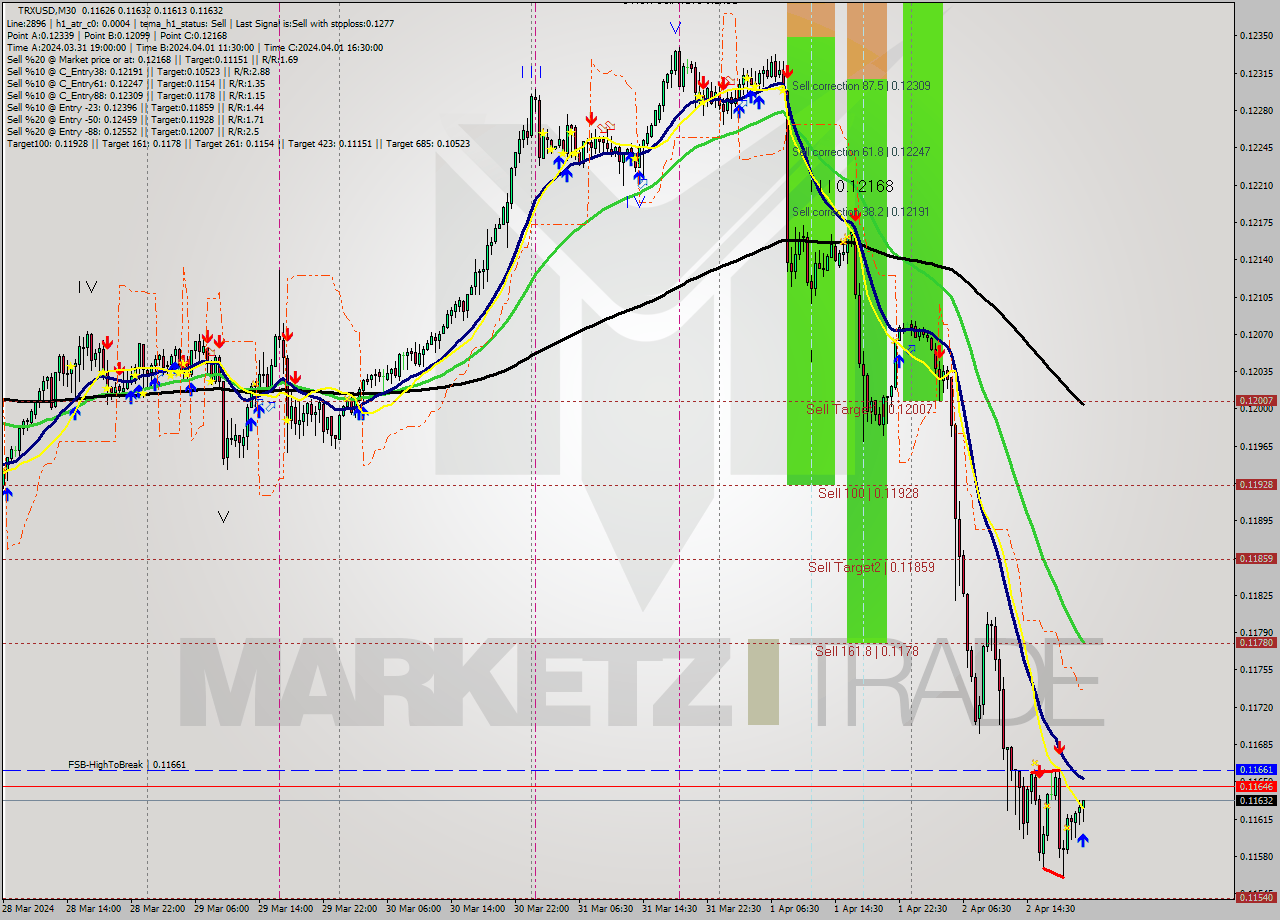Click the '28 Mar 2024' date on time axis

tap(28, 909)
